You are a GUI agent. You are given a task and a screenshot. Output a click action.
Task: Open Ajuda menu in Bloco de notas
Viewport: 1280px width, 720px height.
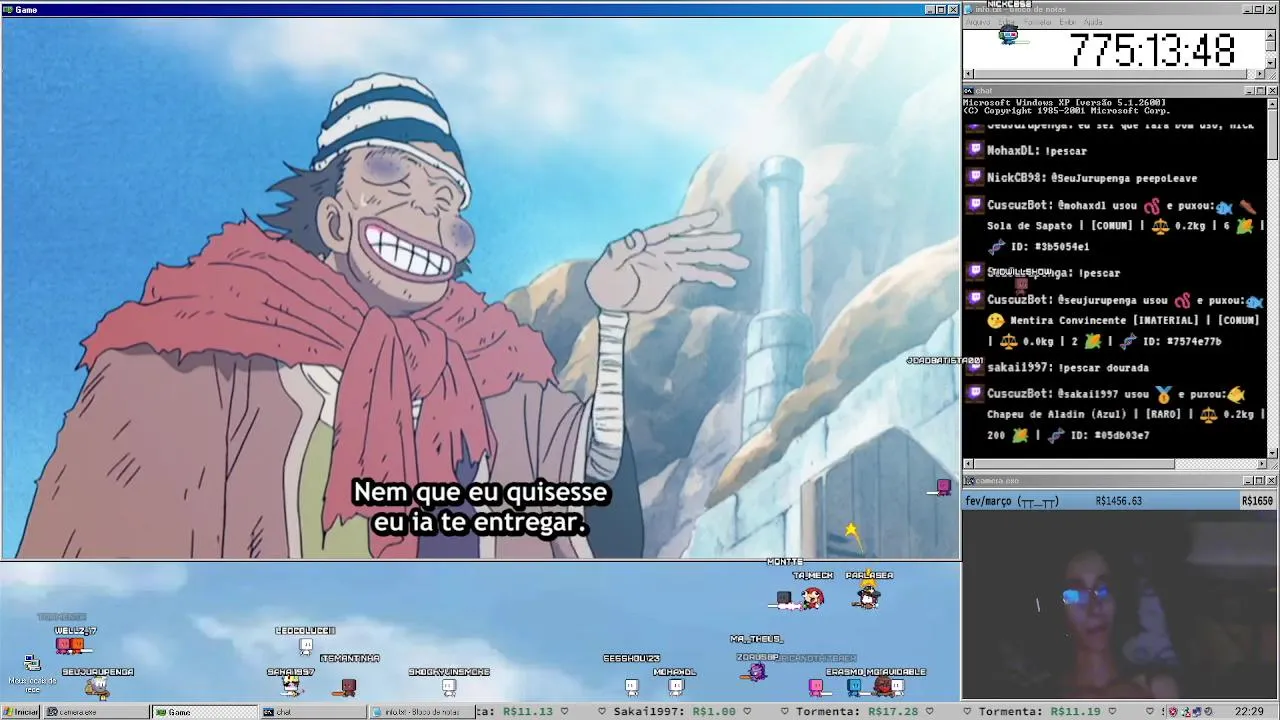pos(1093,22)
